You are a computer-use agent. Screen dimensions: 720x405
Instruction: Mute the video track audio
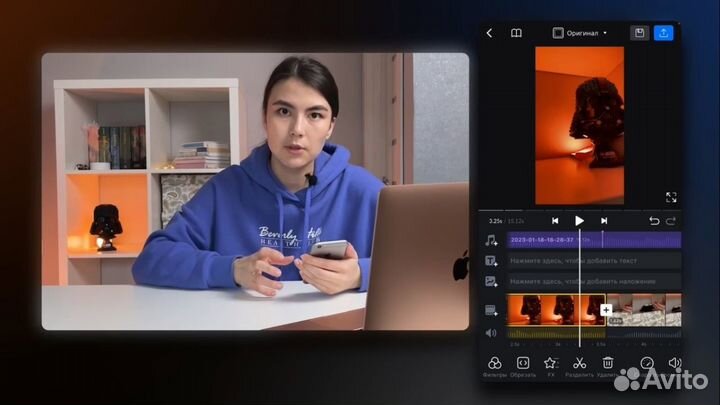click(491, 333)
